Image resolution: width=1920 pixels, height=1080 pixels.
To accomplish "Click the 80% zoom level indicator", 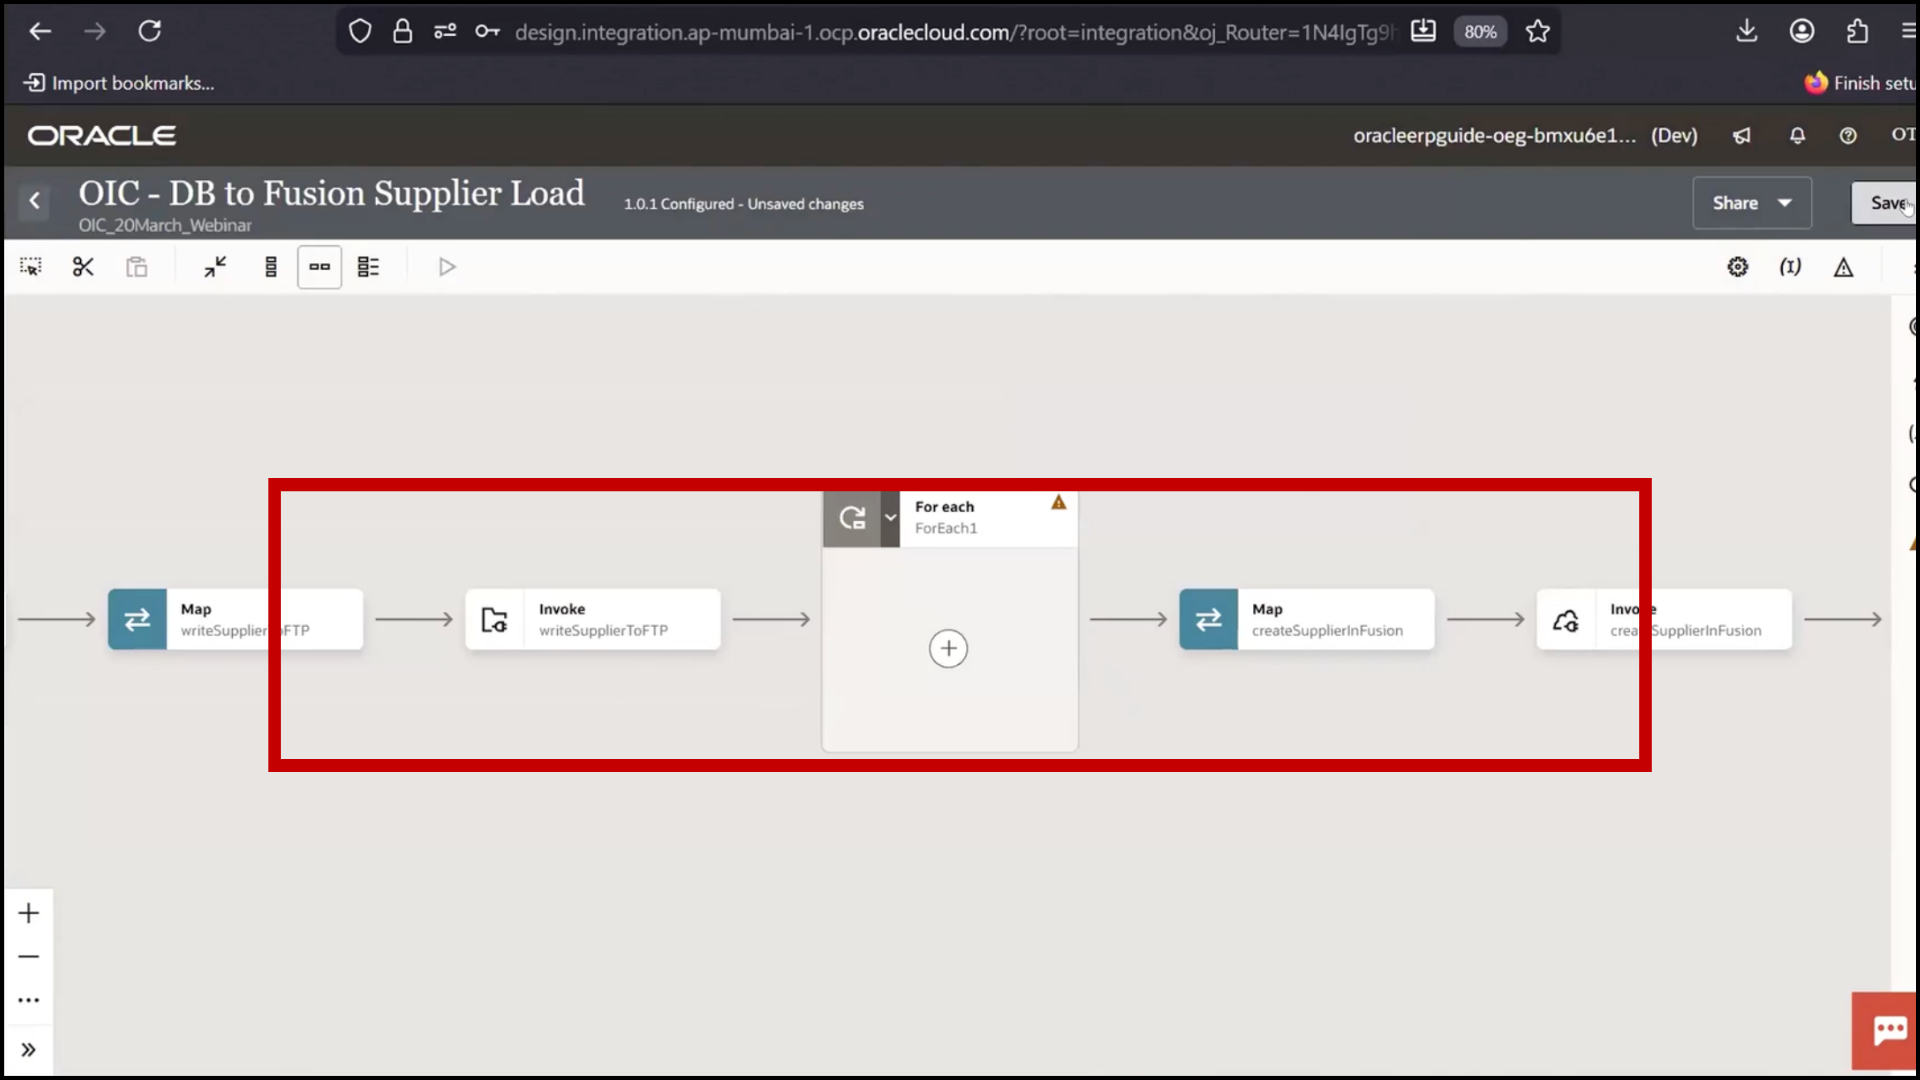I will point(1480,32).
